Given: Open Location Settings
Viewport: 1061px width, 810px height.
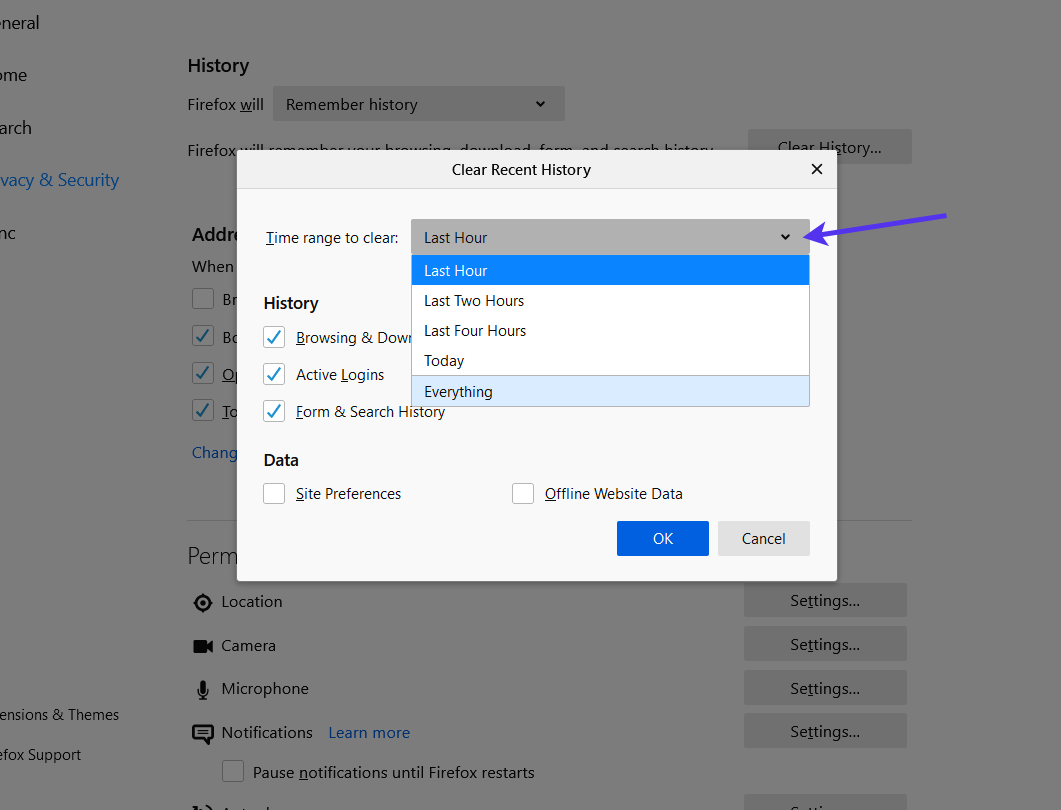Looking at the screenshot, I should (x=824, y=601).
